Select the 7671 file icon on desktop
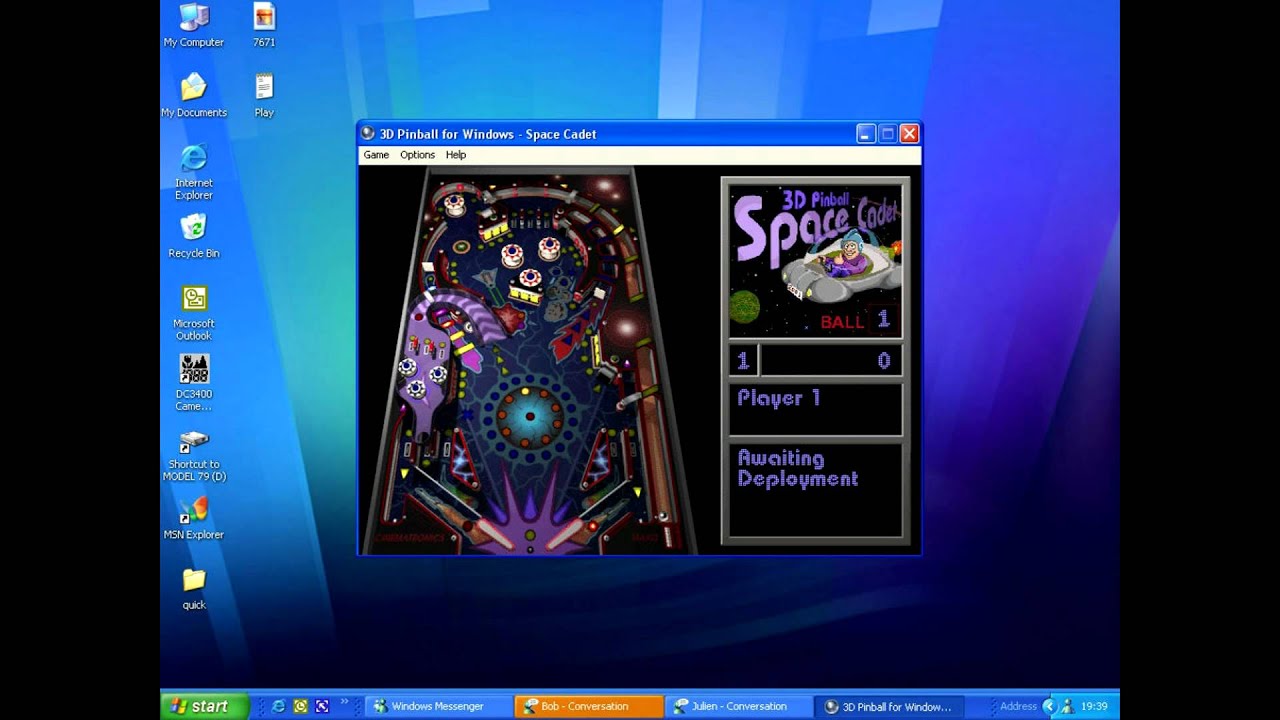This screenshot has width=1280, height=720. (x=264, y=26)
